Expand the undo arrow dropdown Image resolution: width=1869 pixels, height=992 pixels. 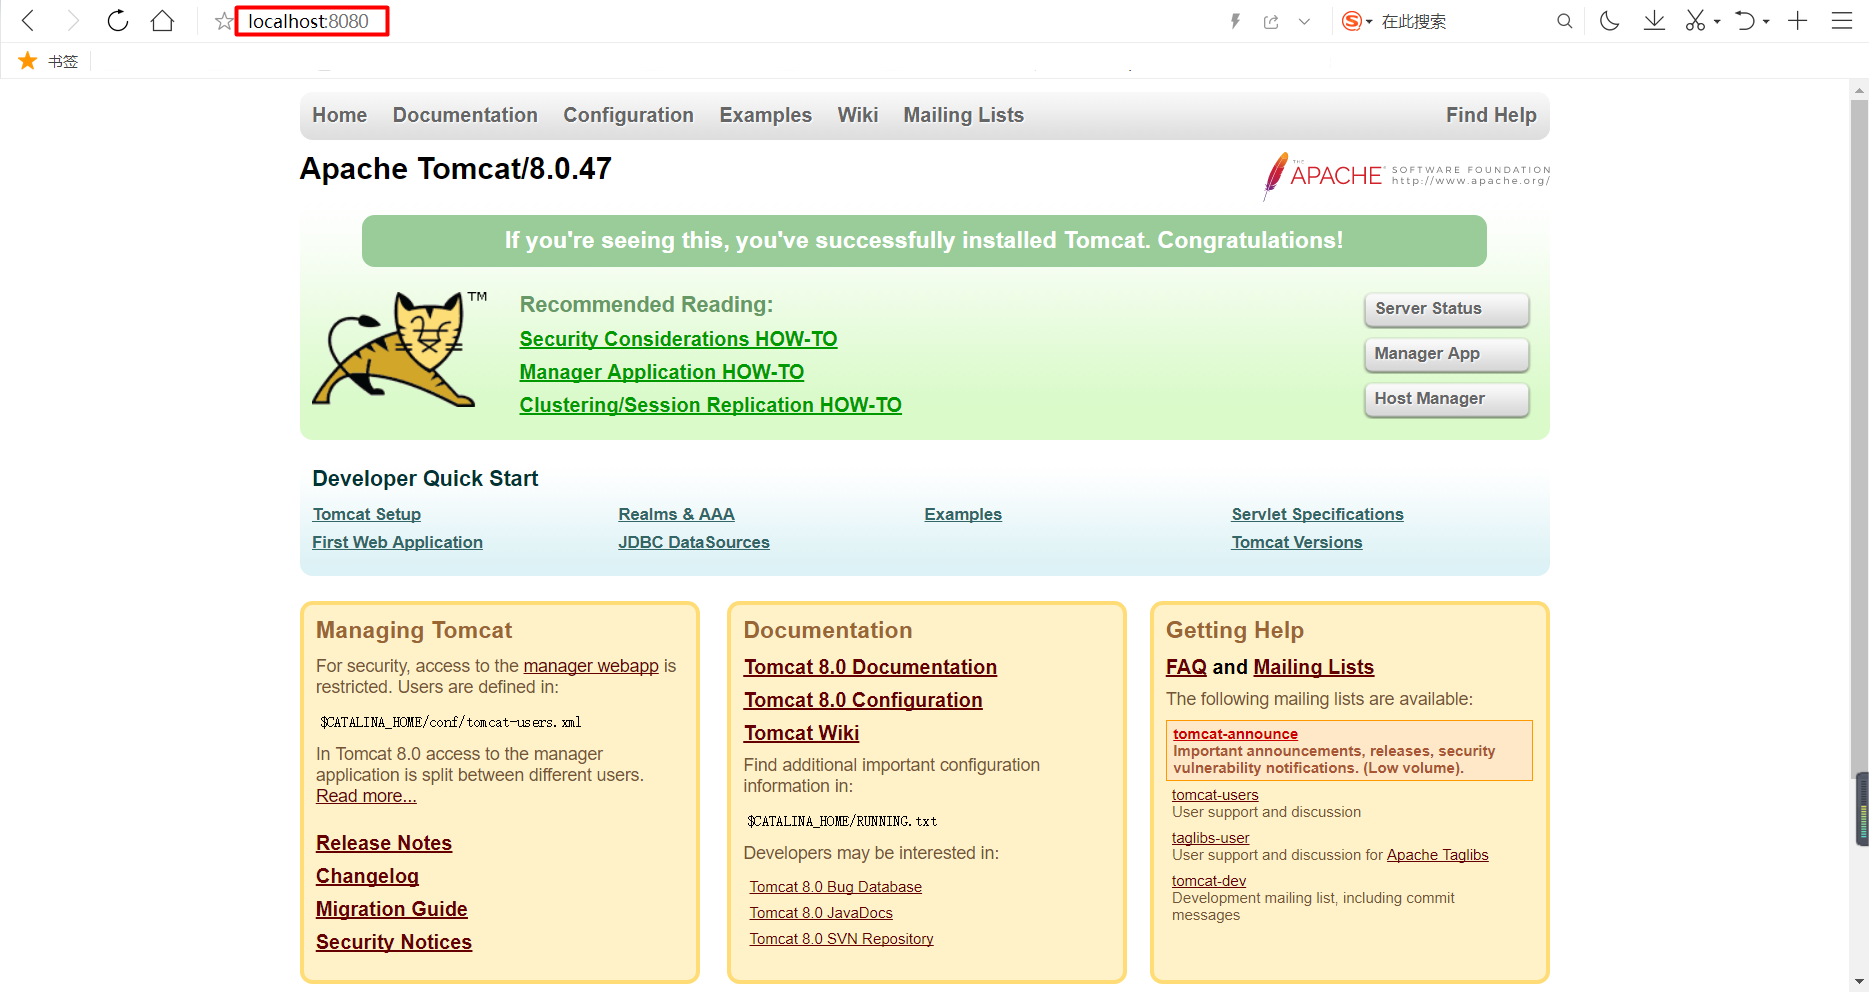click(1766, 22)
